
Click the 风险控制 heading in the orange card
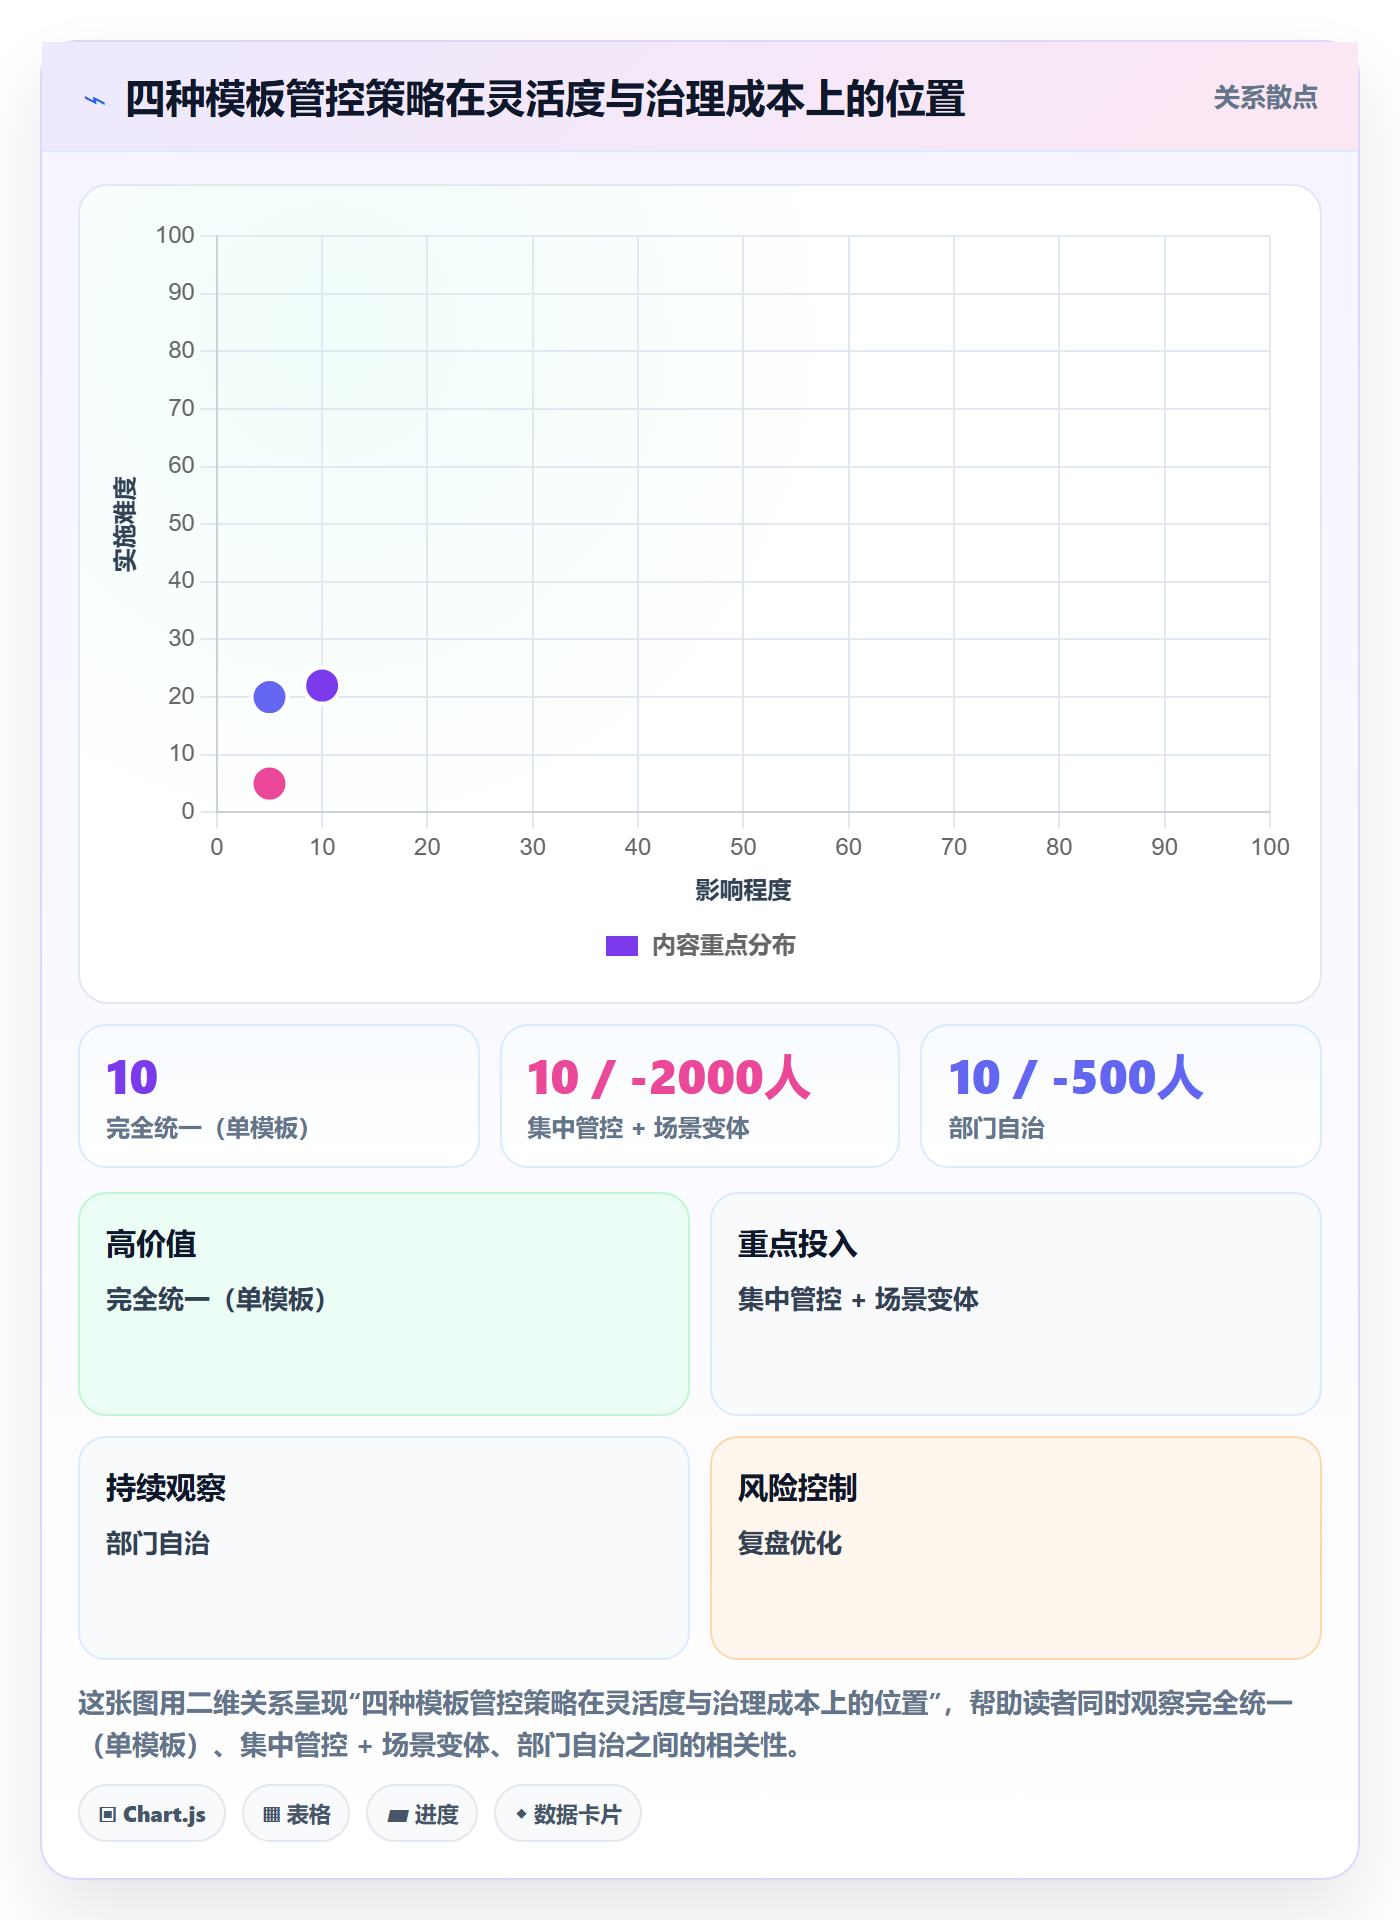(x=797, y=1488)
